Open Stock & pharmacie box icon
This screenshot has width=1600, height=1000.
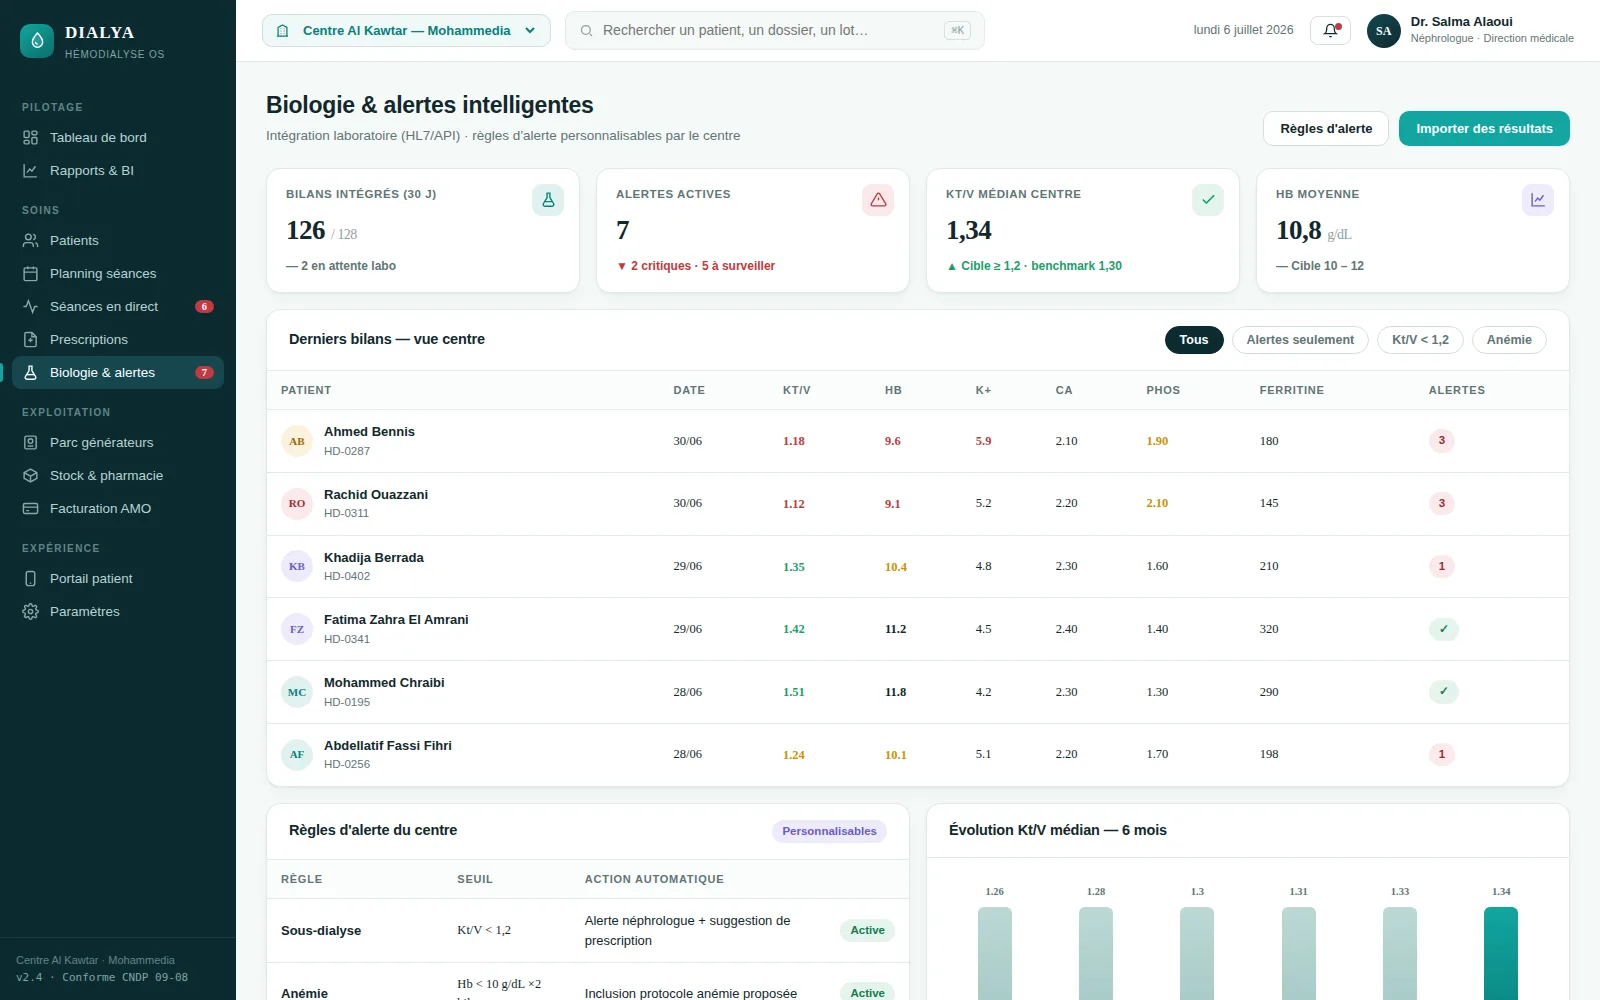pyautogui.click(x=31, y=475)
